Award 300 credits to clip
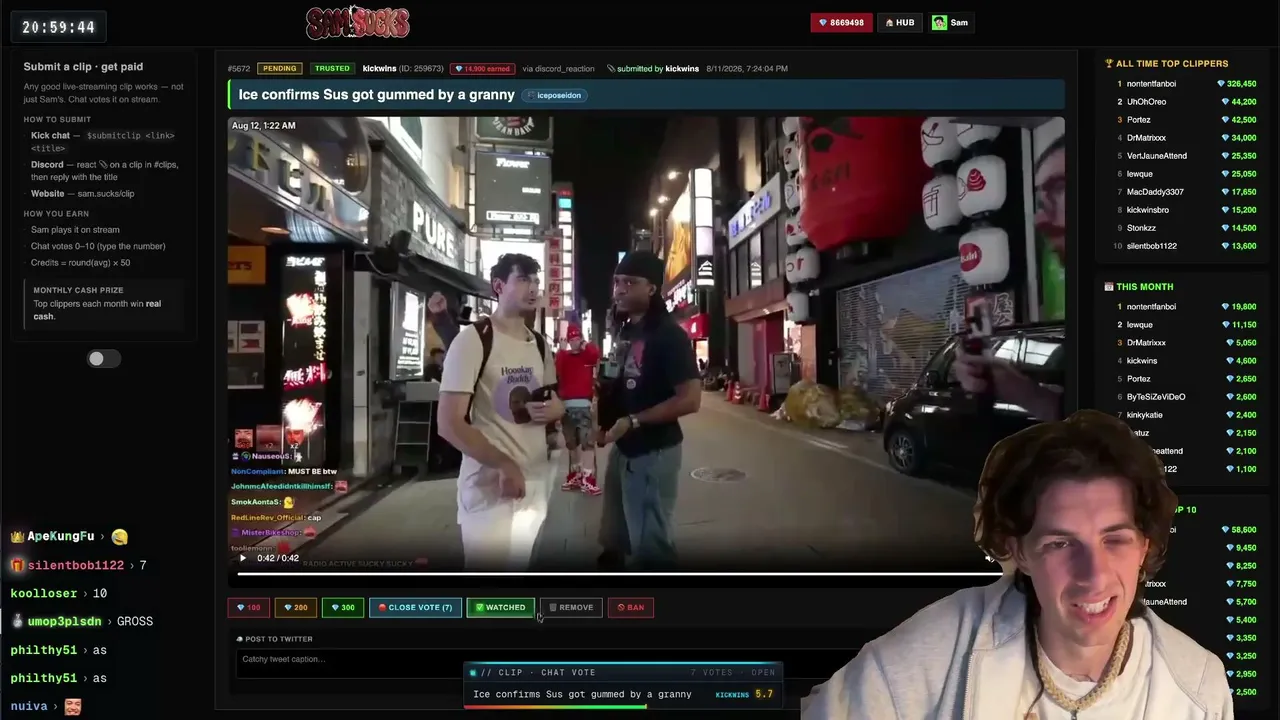Viewport: 1280px width, 720px height. pyautogui.click(x=343, y=607)
